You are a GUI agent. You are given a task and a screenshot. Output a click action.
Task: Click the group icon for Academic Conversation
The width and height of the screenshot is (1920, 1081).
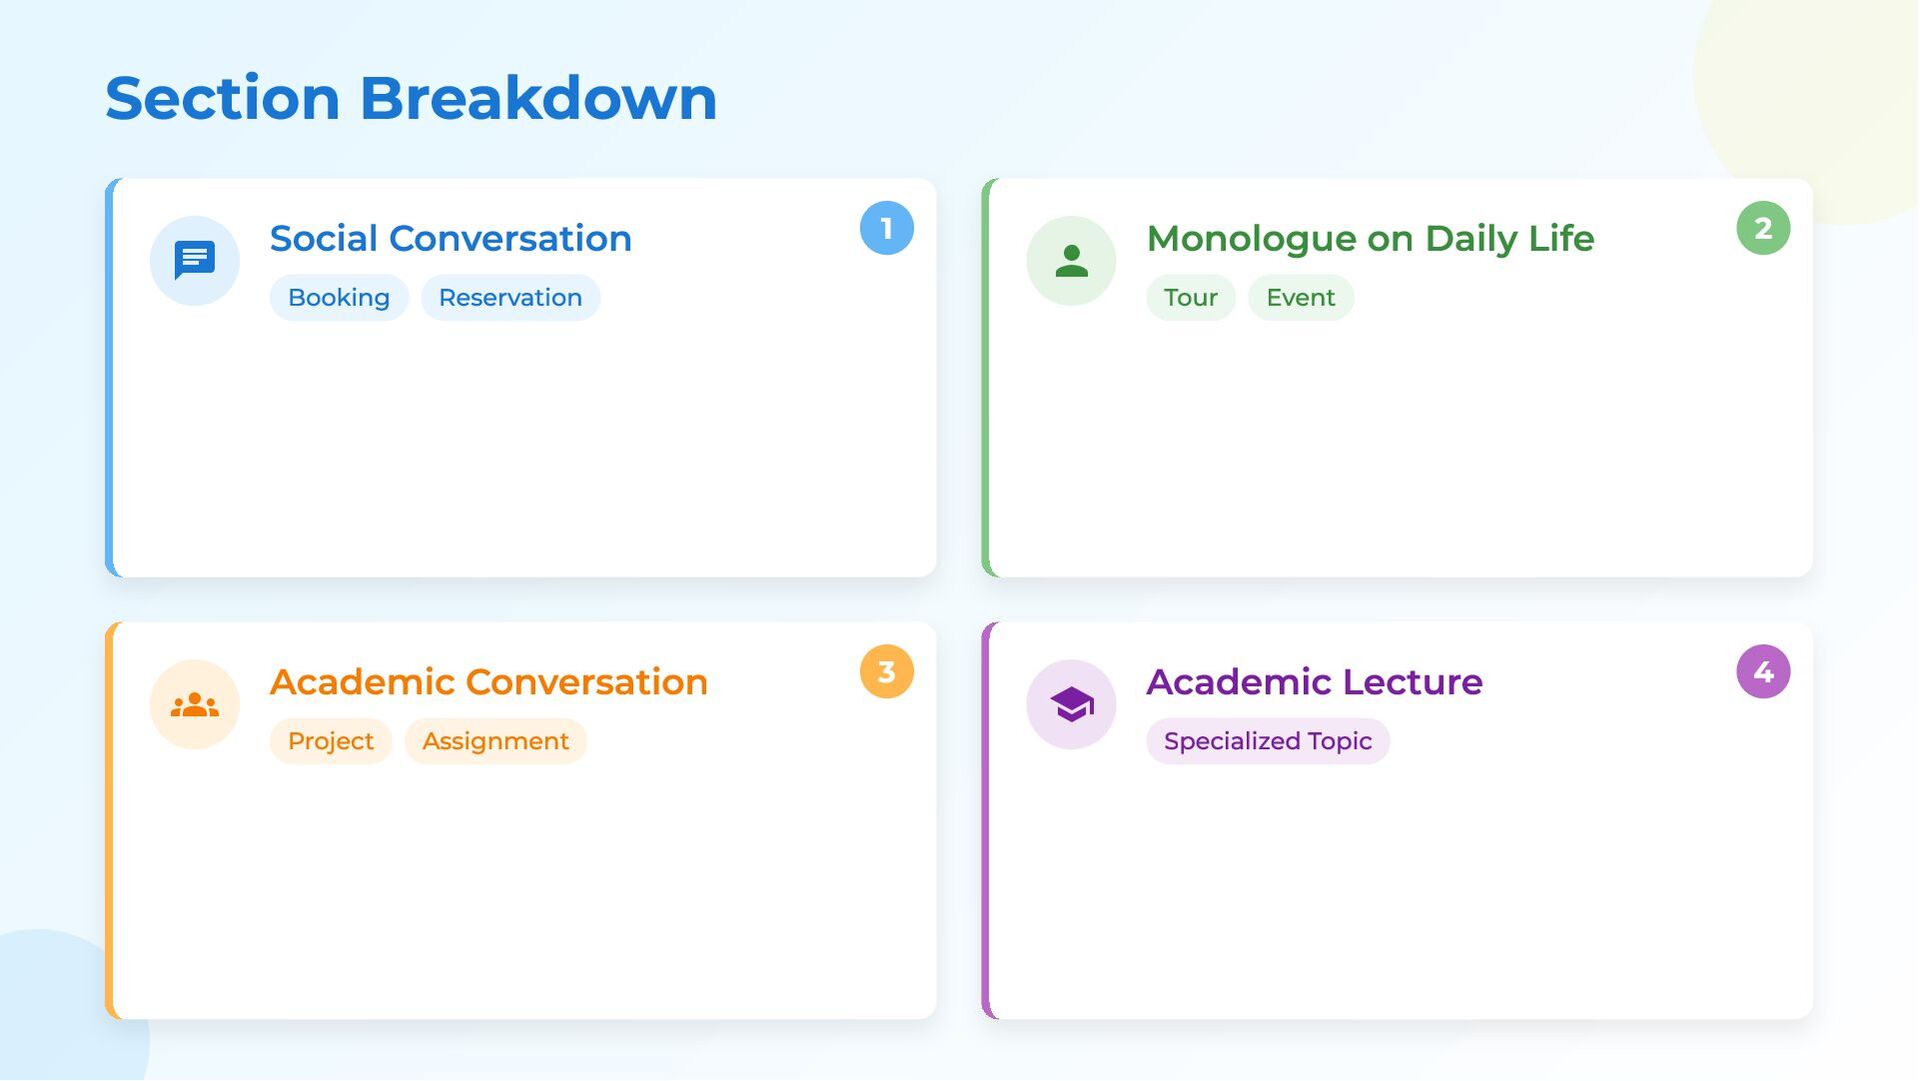194,705
